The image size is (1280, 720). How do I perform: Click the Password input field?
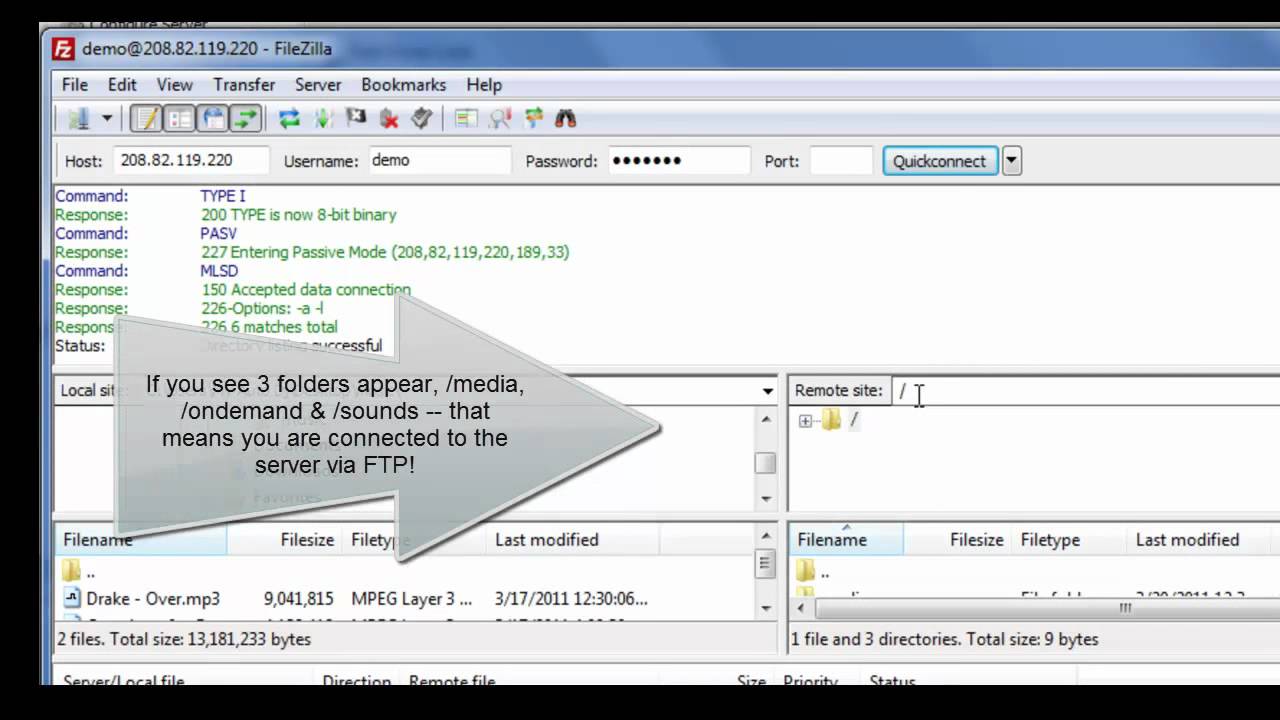click(x=679, y=160)
